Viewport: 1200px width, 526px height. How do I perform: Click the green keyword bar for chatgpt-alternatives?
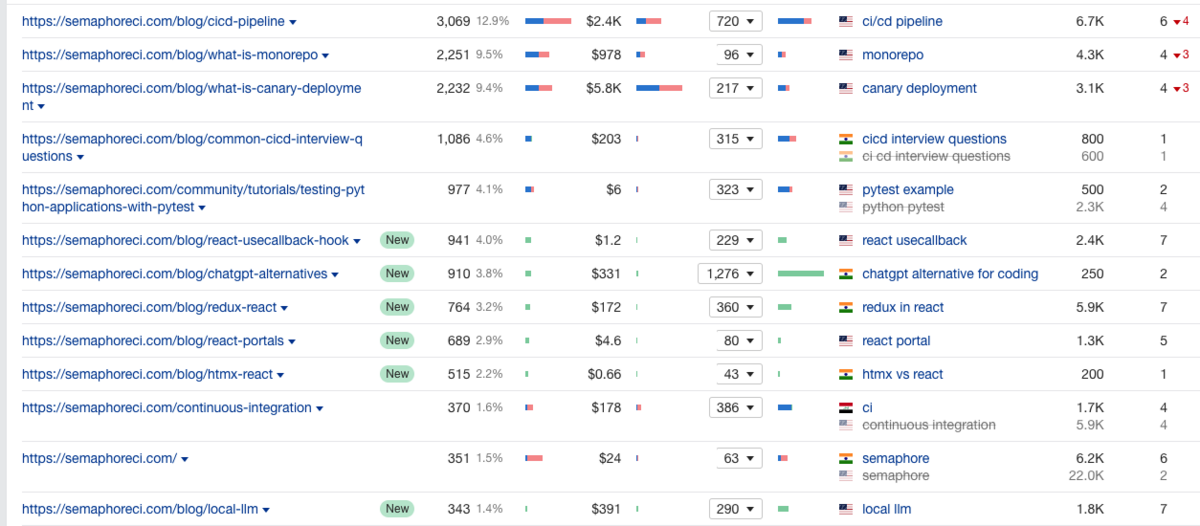coord(801,274)
